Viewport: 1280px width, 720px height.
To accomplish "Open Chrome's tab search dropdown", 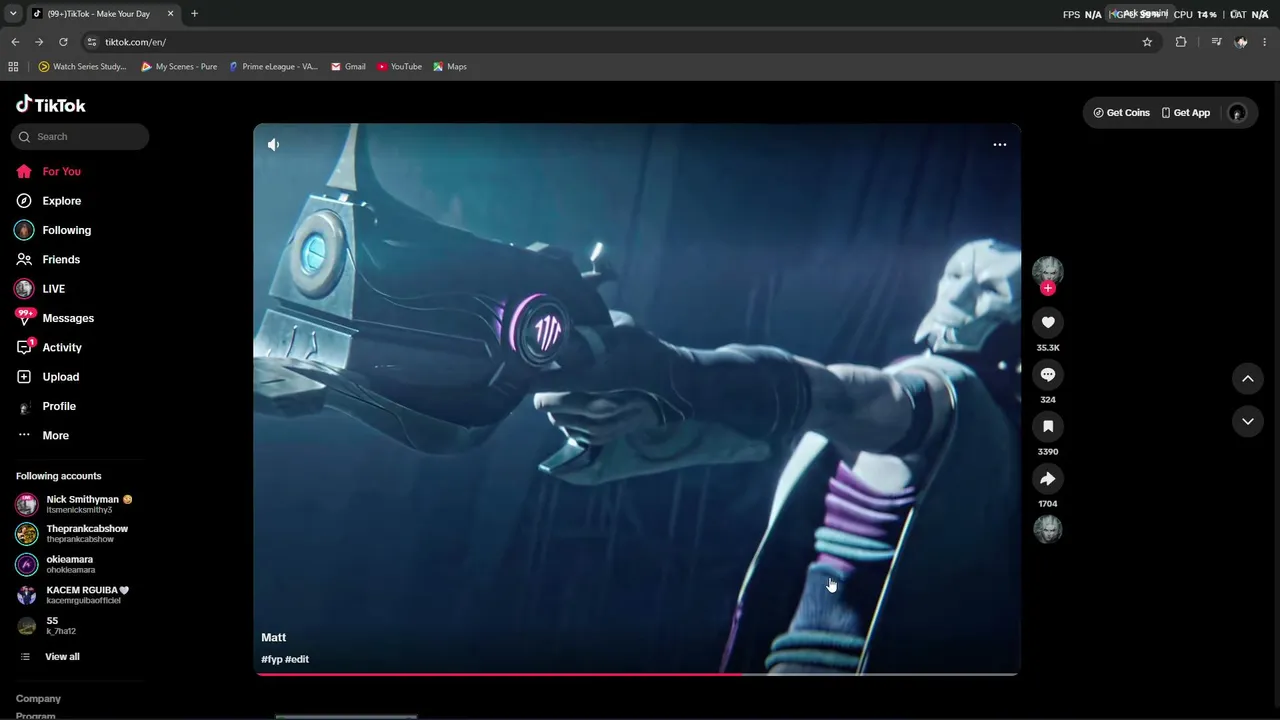I will pos(13,14).
